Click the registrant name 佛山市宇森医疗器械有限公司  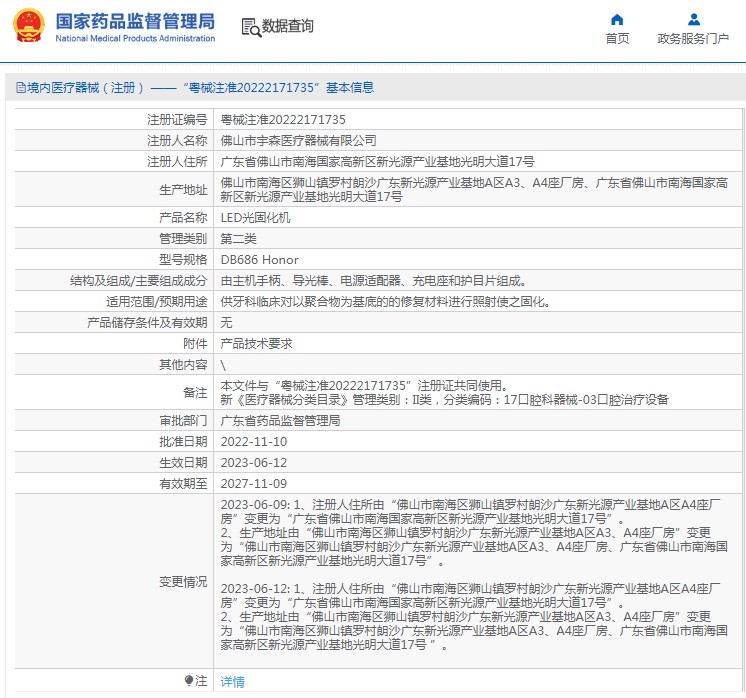pyautogui.click(x=298, y=140)
